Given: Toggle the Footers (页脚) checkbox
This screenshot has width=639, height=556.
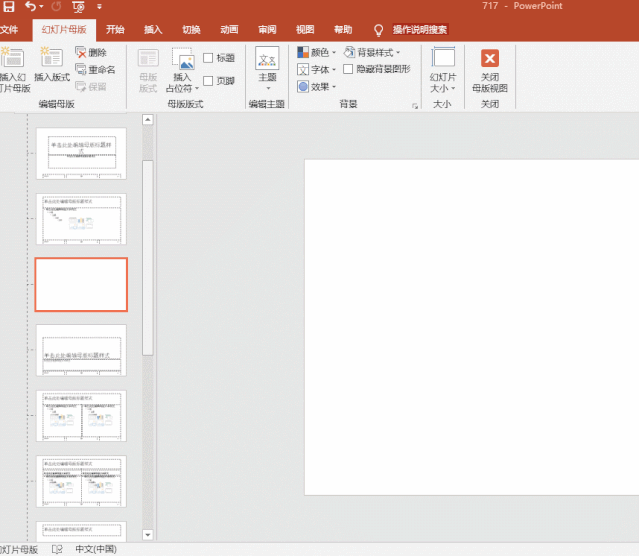Looking at the screenshot, I should coord(208,81).
